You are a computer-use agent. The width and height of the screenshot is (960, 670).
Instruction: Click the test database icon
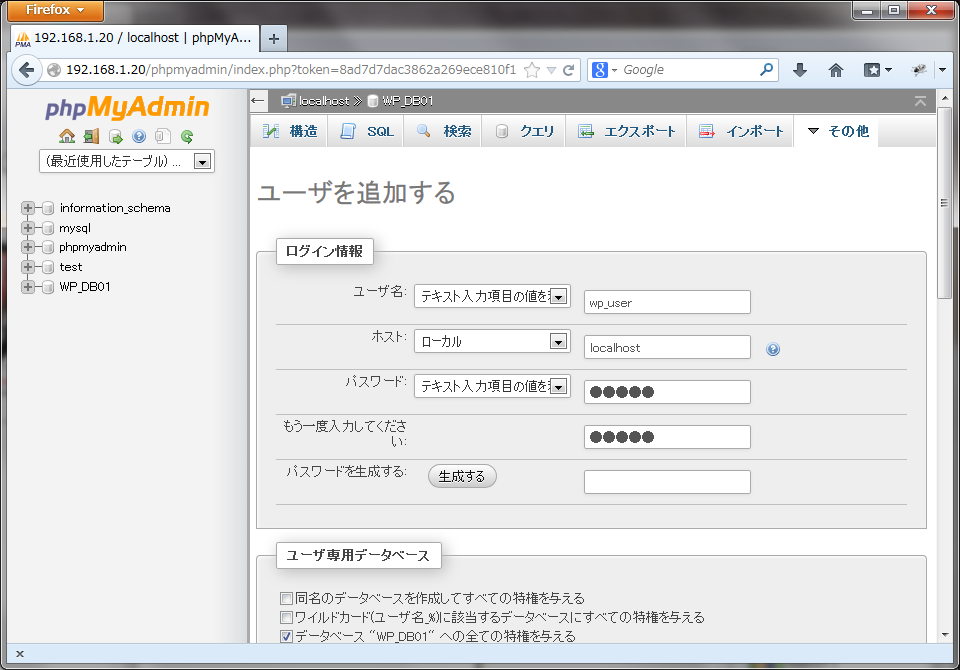48,267
